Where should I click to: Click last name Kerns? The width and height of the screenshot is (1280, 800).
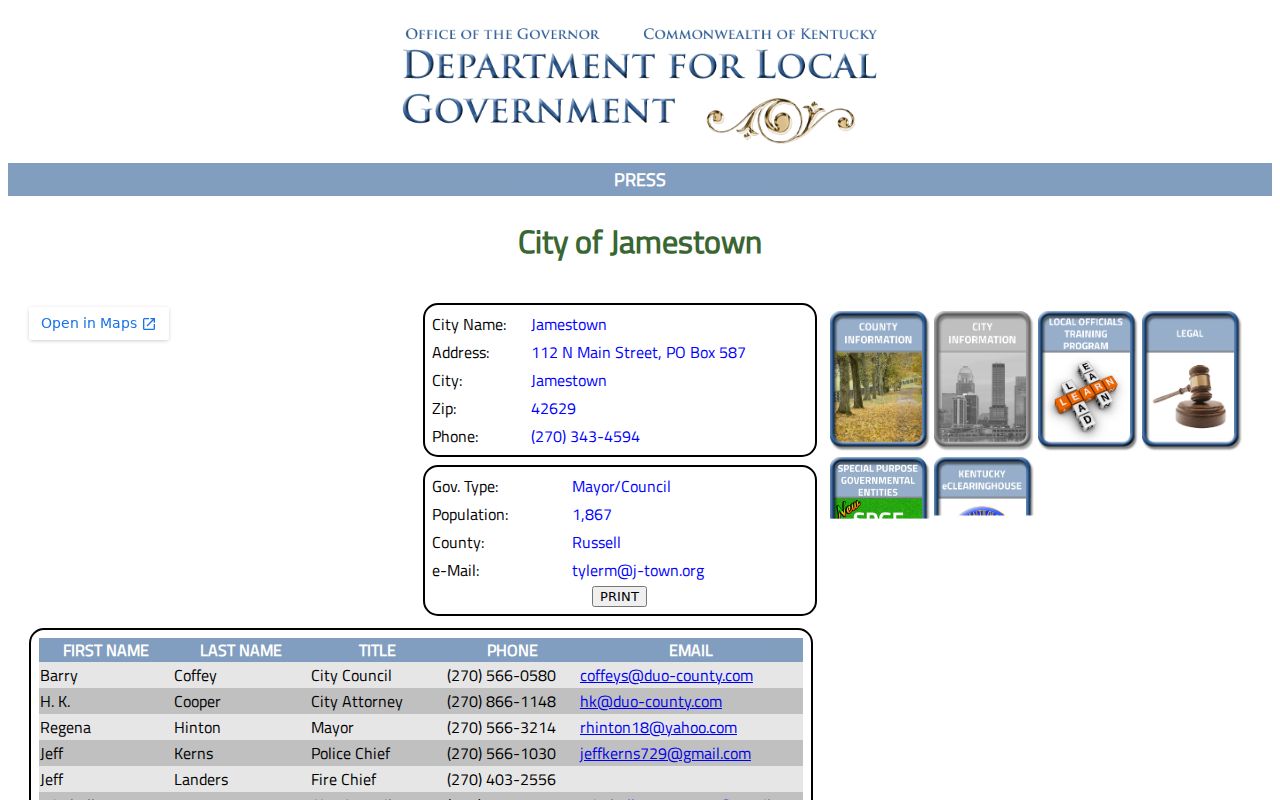[x=193, y=754]
